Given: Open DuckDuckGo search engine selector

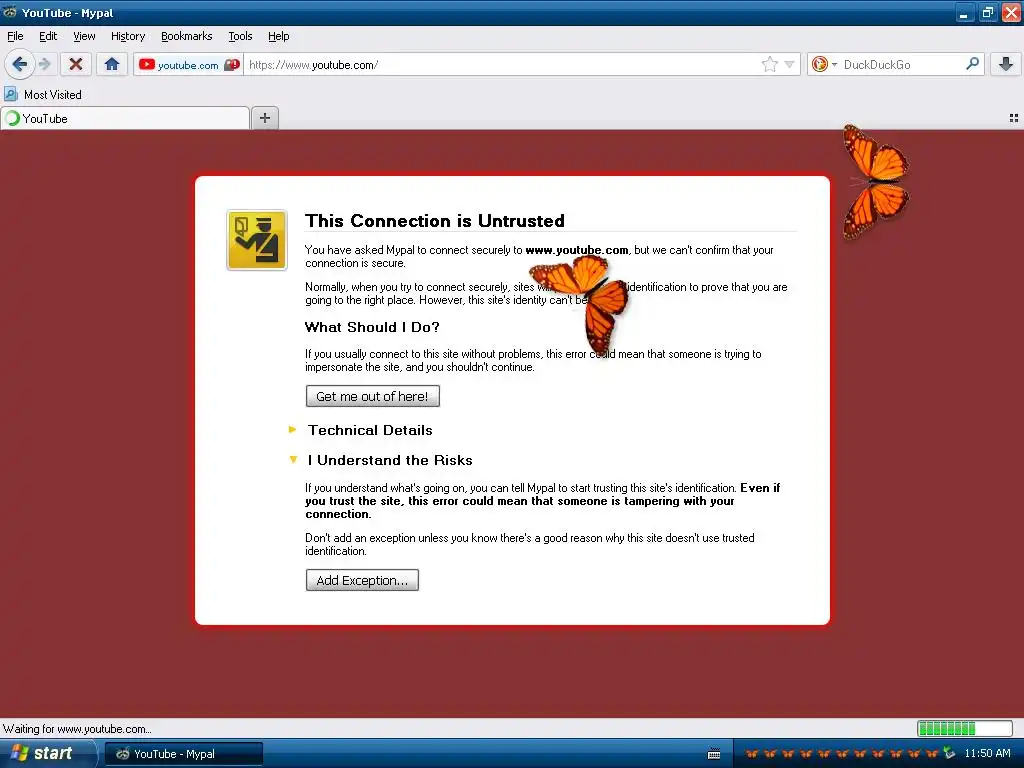Looking at the screenshot, I should [x=824, y=64].
